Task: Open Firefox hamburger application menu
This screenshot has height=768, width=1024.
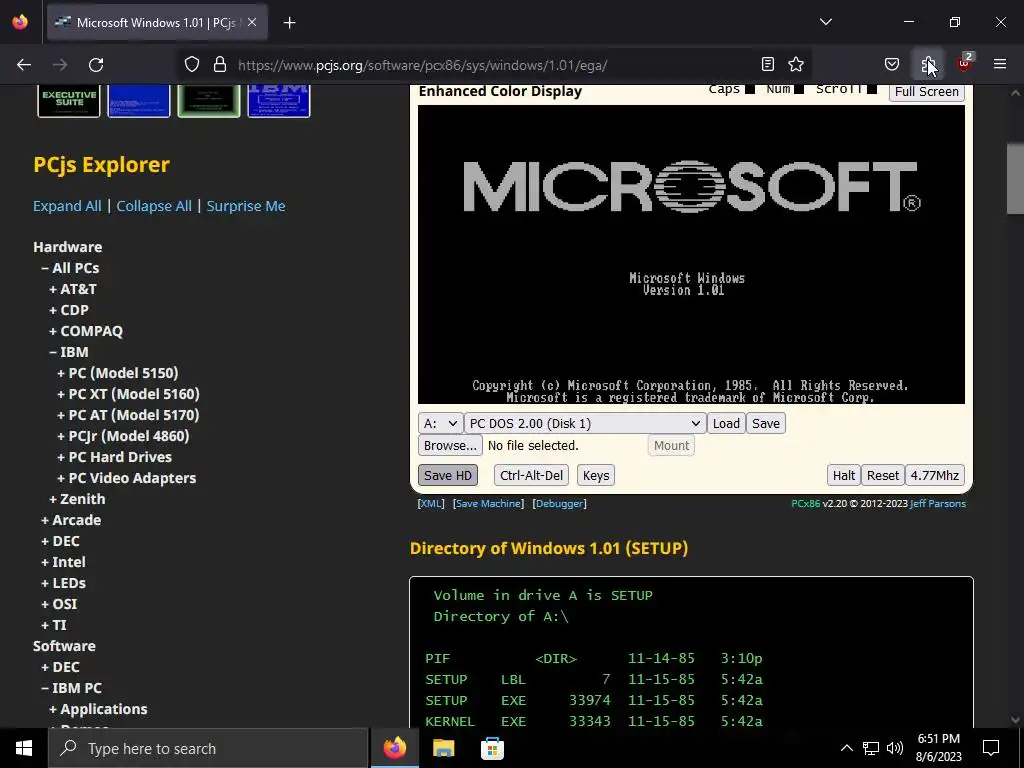Action: pyautogui.click(x=1000, y=64)
